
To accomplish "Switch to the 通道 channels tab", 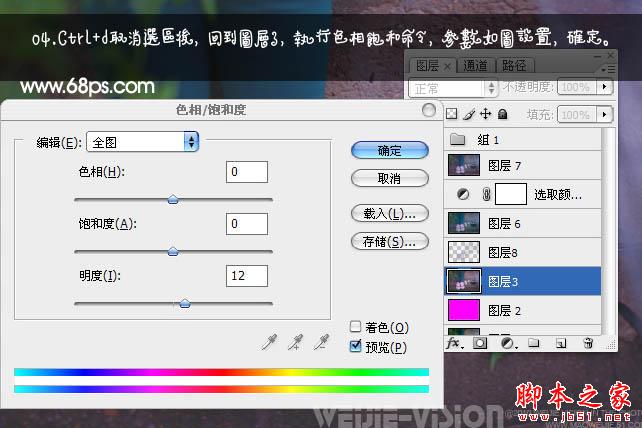I will pos(475,66).
